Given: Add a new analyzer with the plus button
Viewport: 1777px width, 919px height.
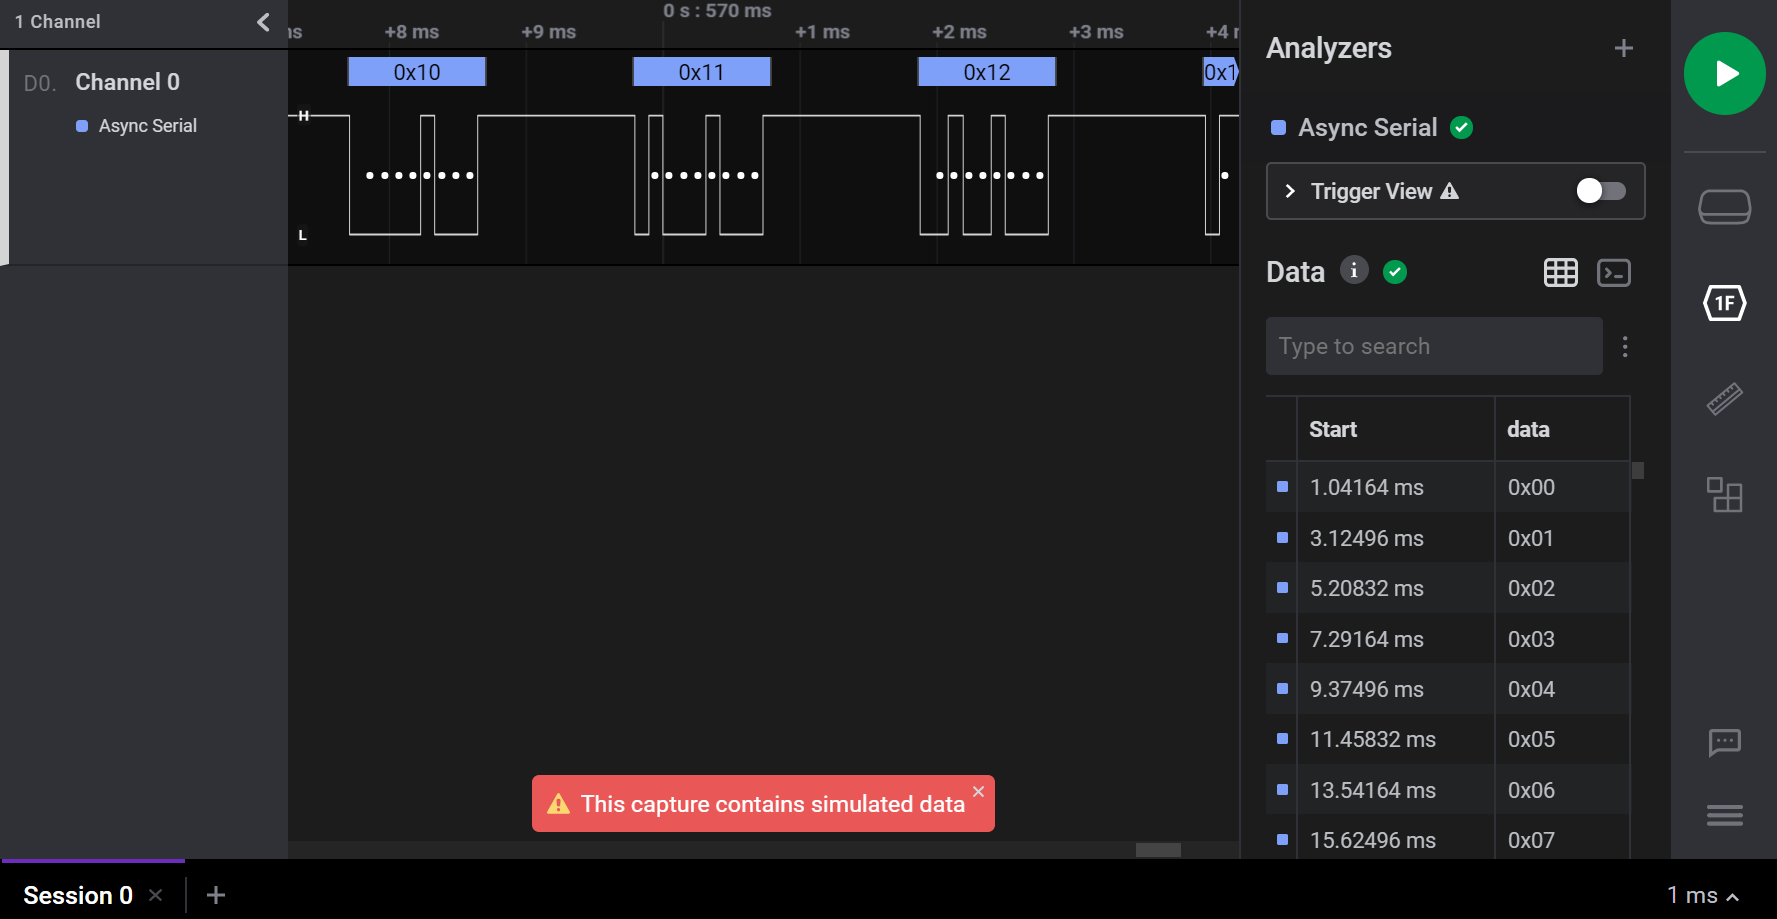Looking at the screenshot, I should pos(1623,47).
